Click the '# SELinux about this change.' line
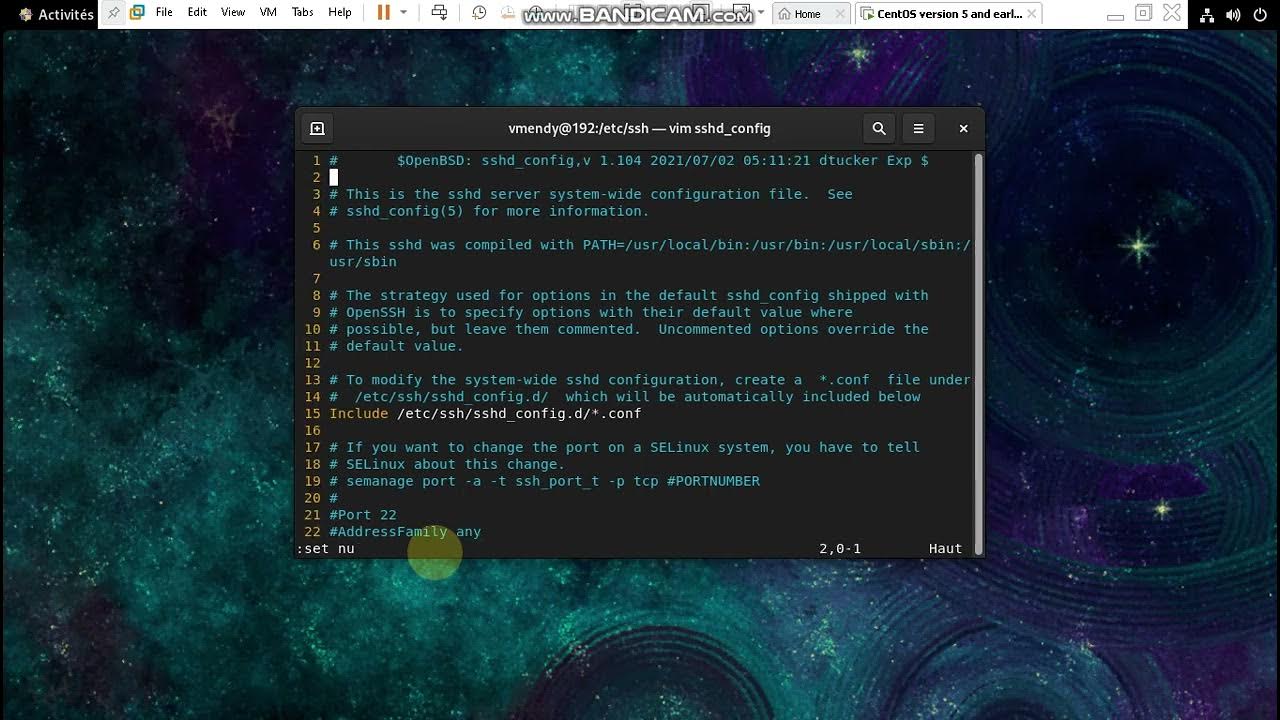The image size is (1280, 720). (447, 464)
